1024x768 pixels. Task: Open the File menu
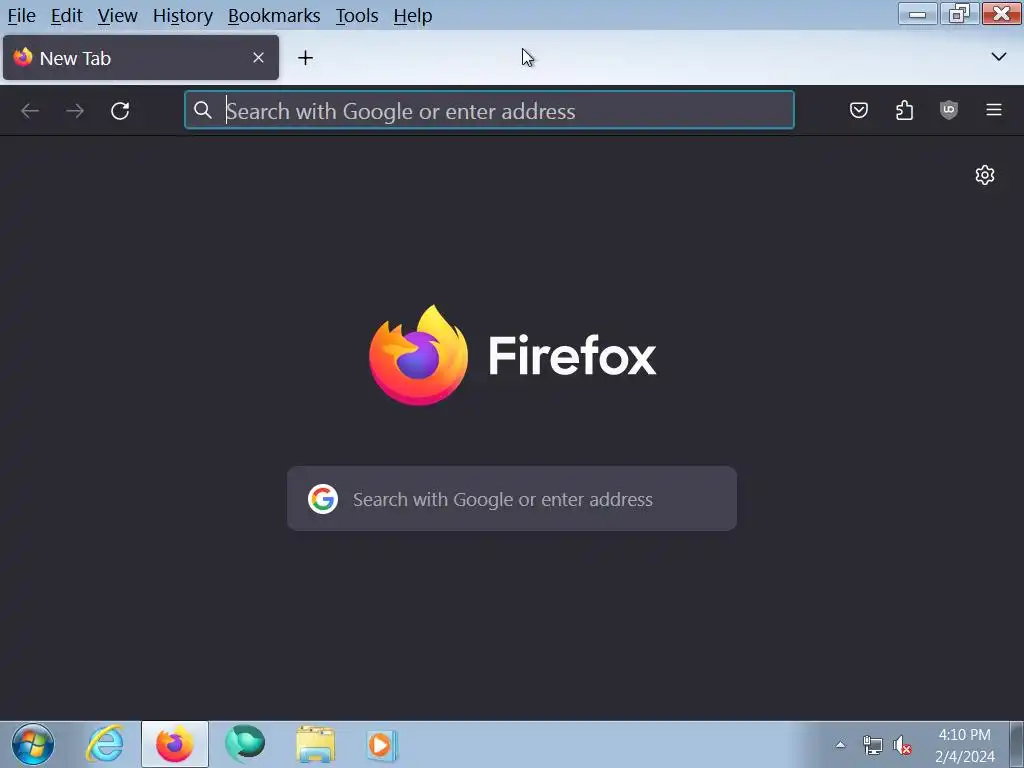pyautogui.click(x=22, y=15)
